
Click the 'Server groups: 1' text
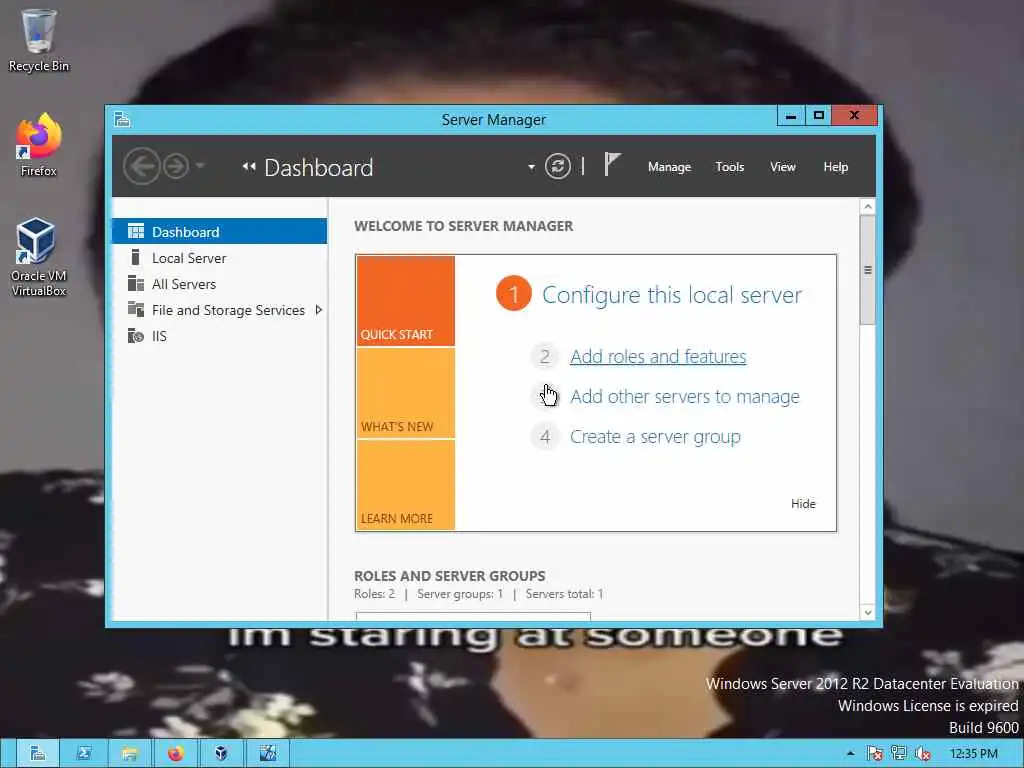(x=460, y=594)
